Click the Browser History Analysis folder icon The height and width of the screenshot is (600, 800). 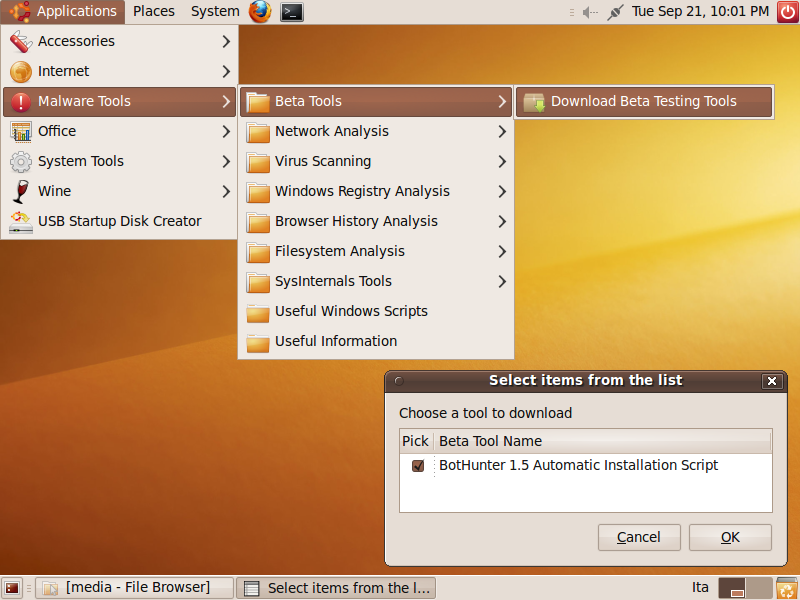point(258,222)
